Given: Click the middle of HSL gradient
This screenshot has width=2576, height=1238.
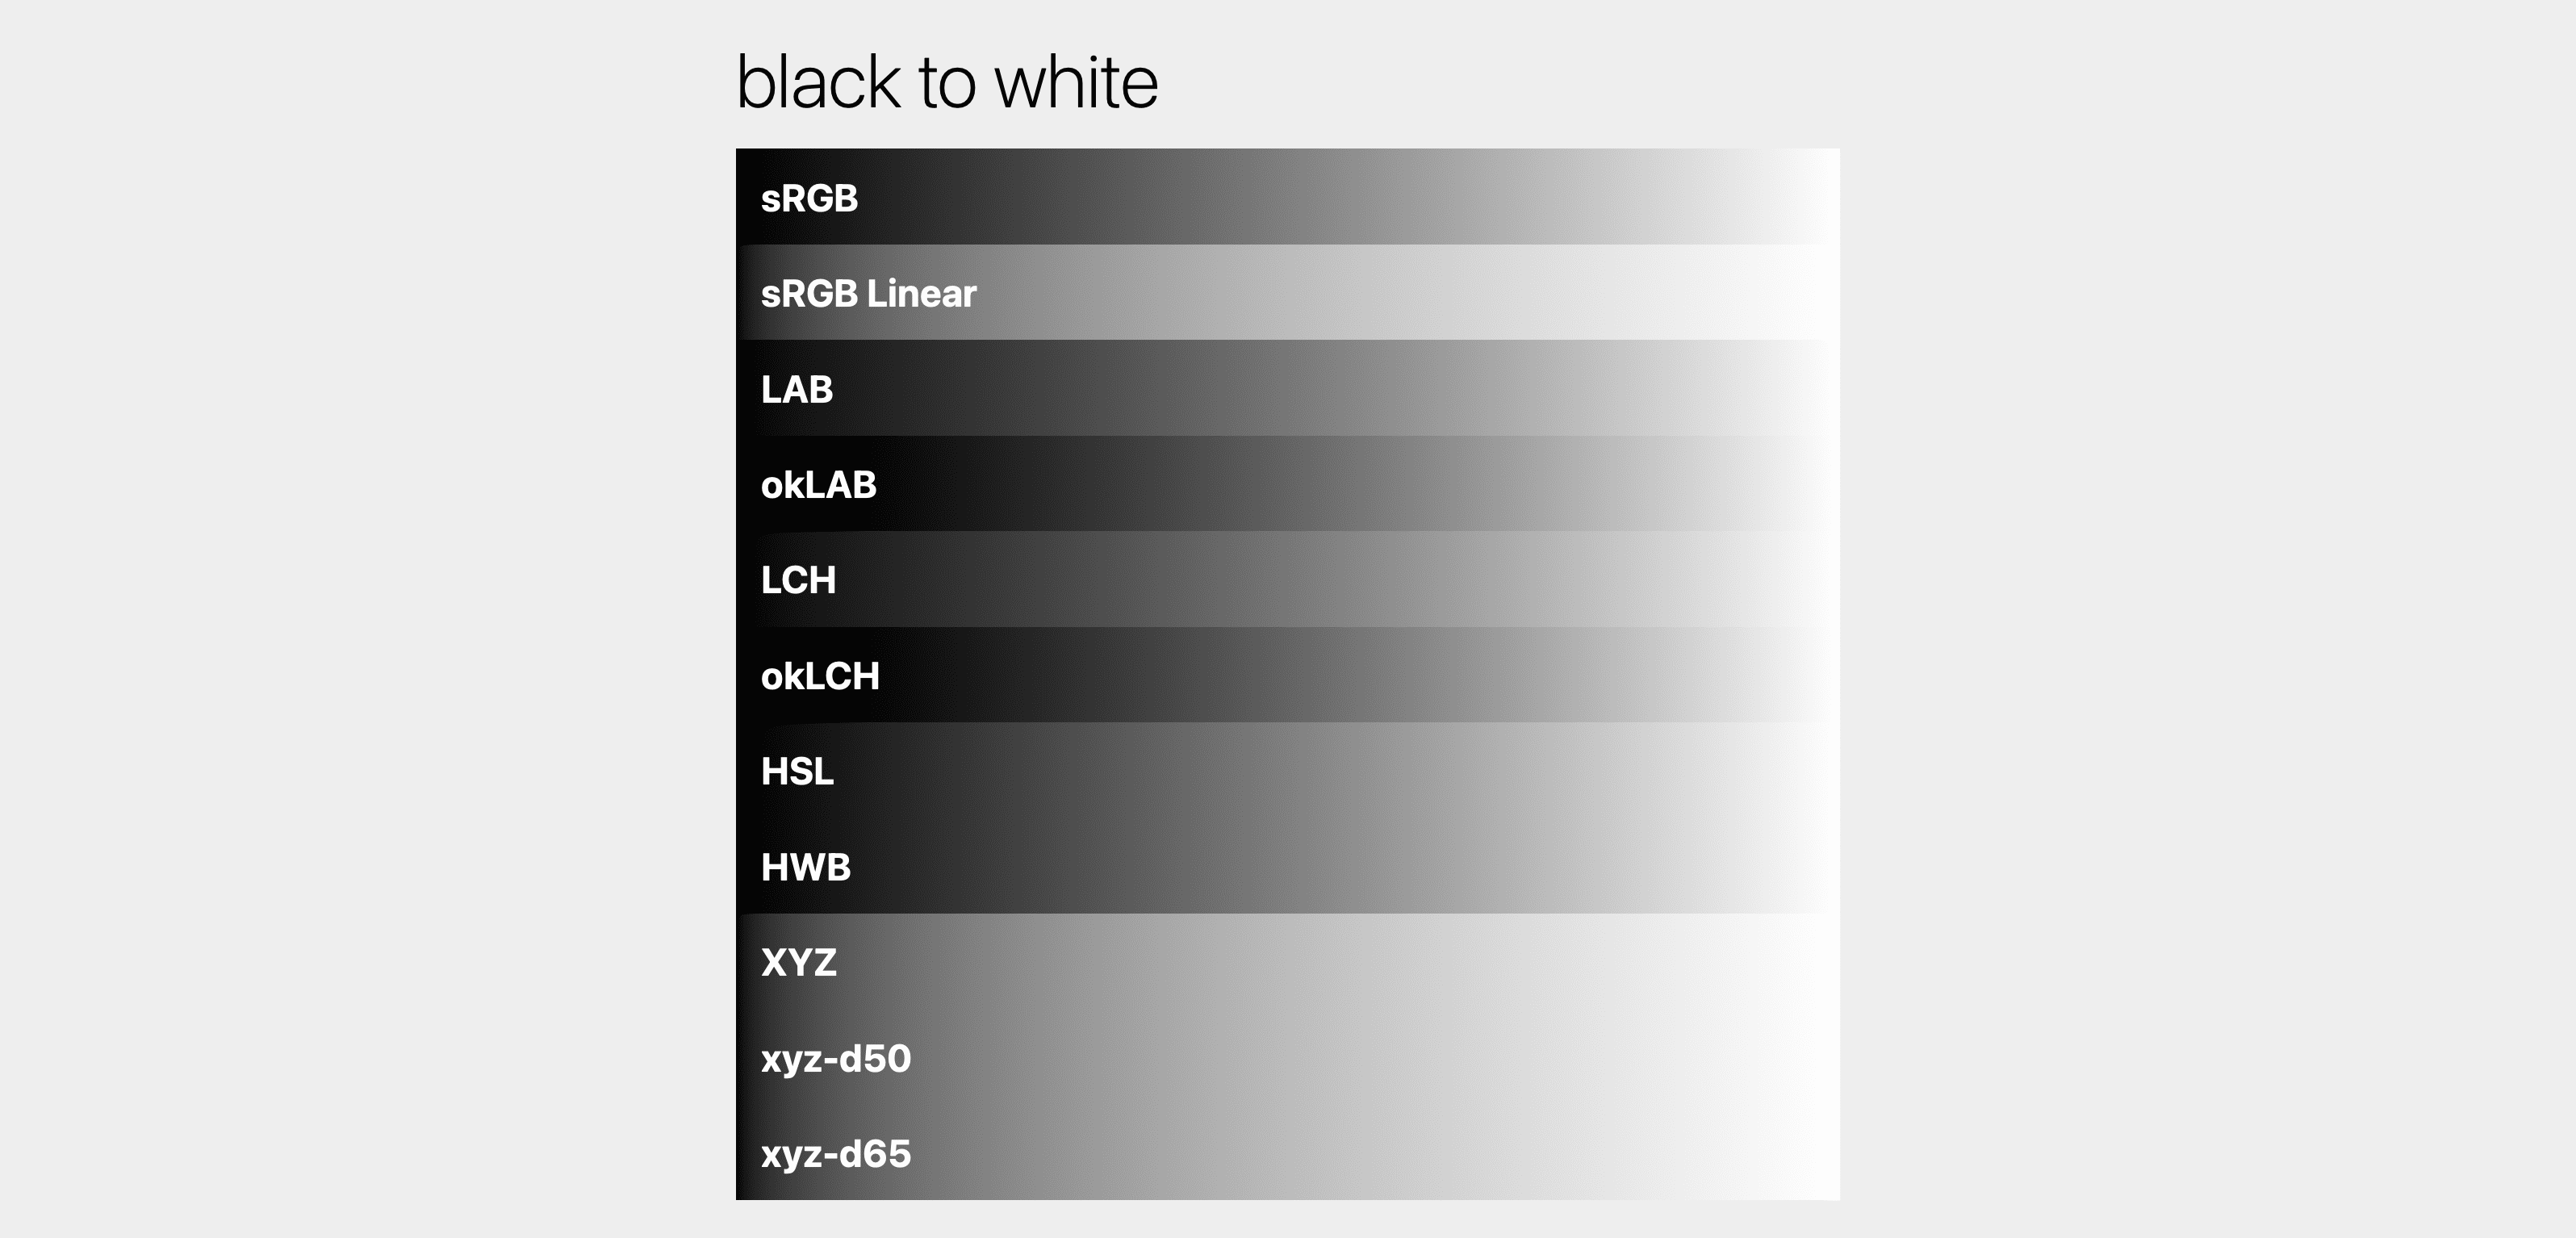Looking at the screenshot, I should click(1288, 770).
